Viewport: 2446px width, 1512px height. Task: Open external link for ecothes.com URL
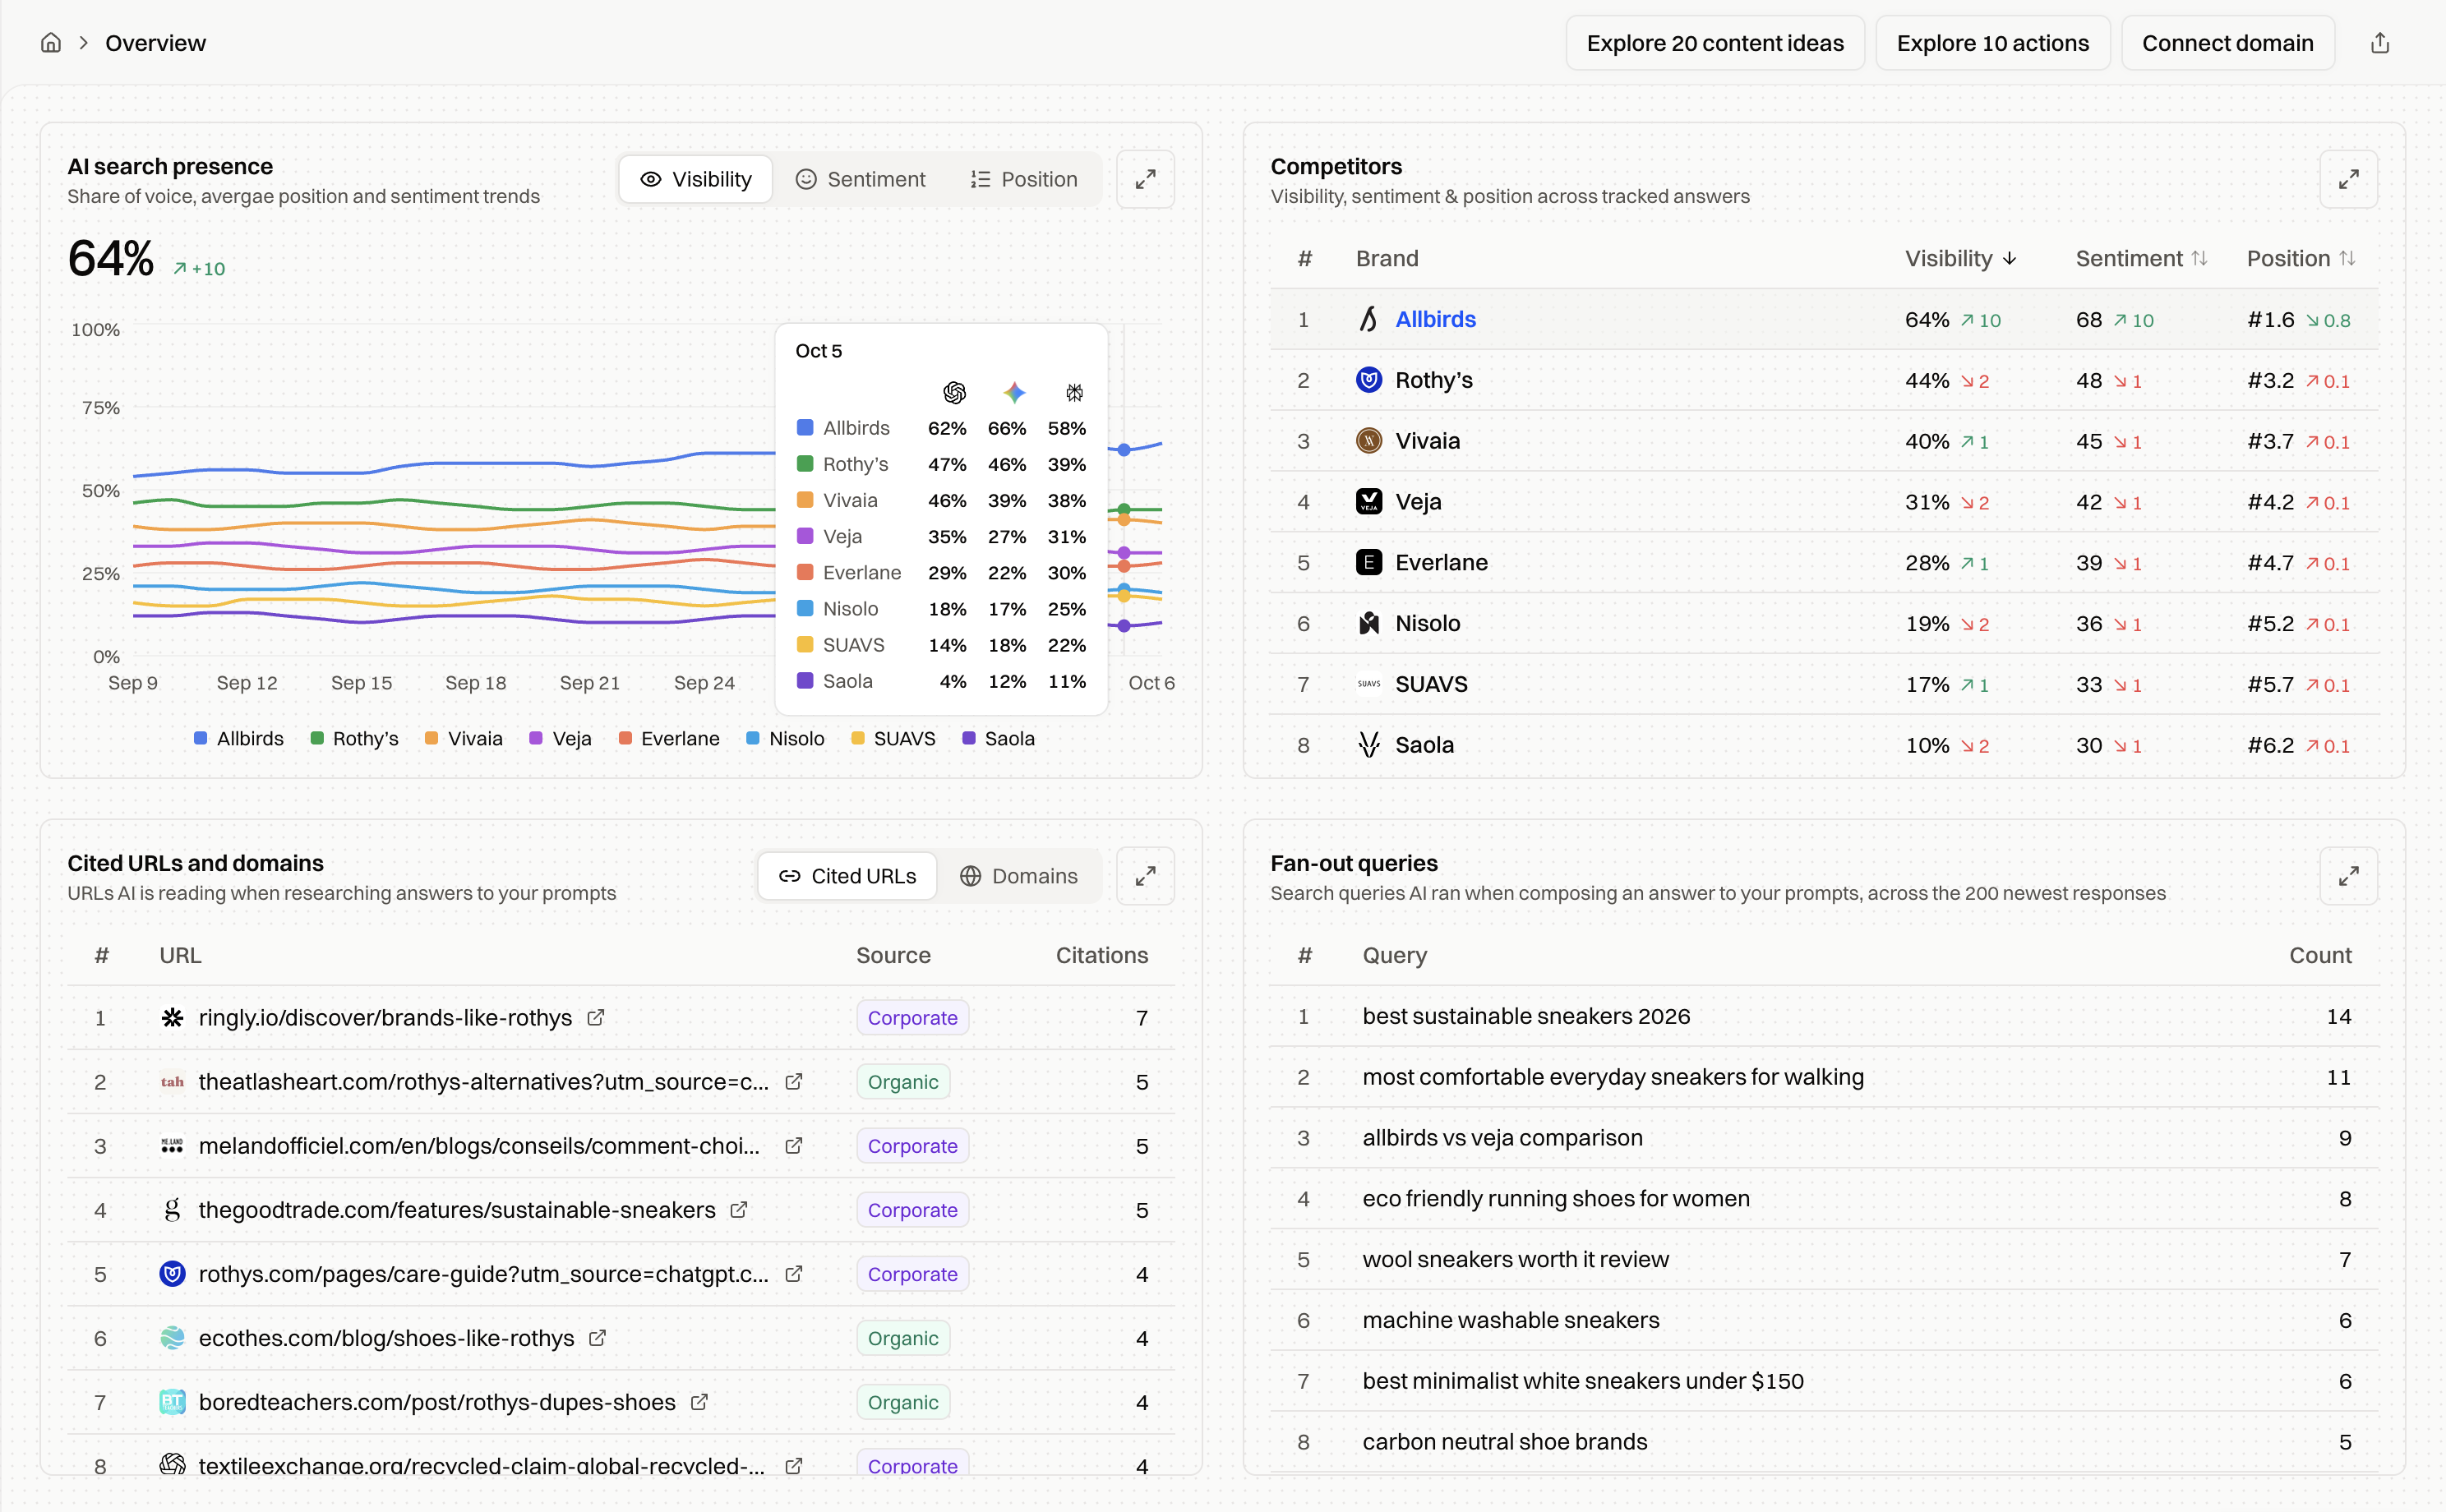pyautogui.click(x=597, y=1338)
